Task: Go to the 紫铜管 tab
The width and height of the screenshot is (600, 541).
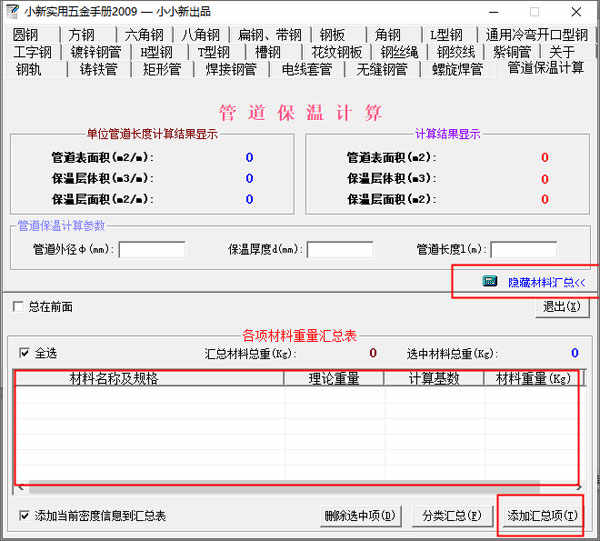Action: [x=512, y=52]
